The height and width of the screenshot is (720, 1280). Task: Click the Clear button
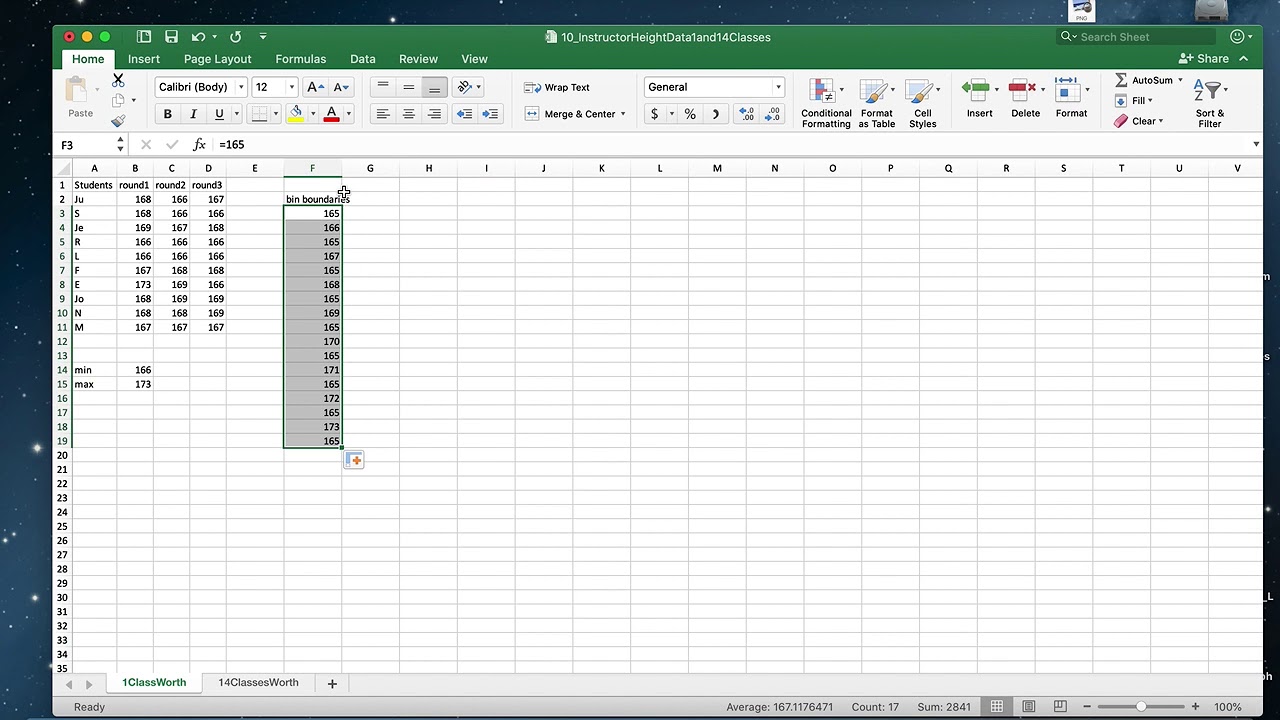coord(1138,121)
